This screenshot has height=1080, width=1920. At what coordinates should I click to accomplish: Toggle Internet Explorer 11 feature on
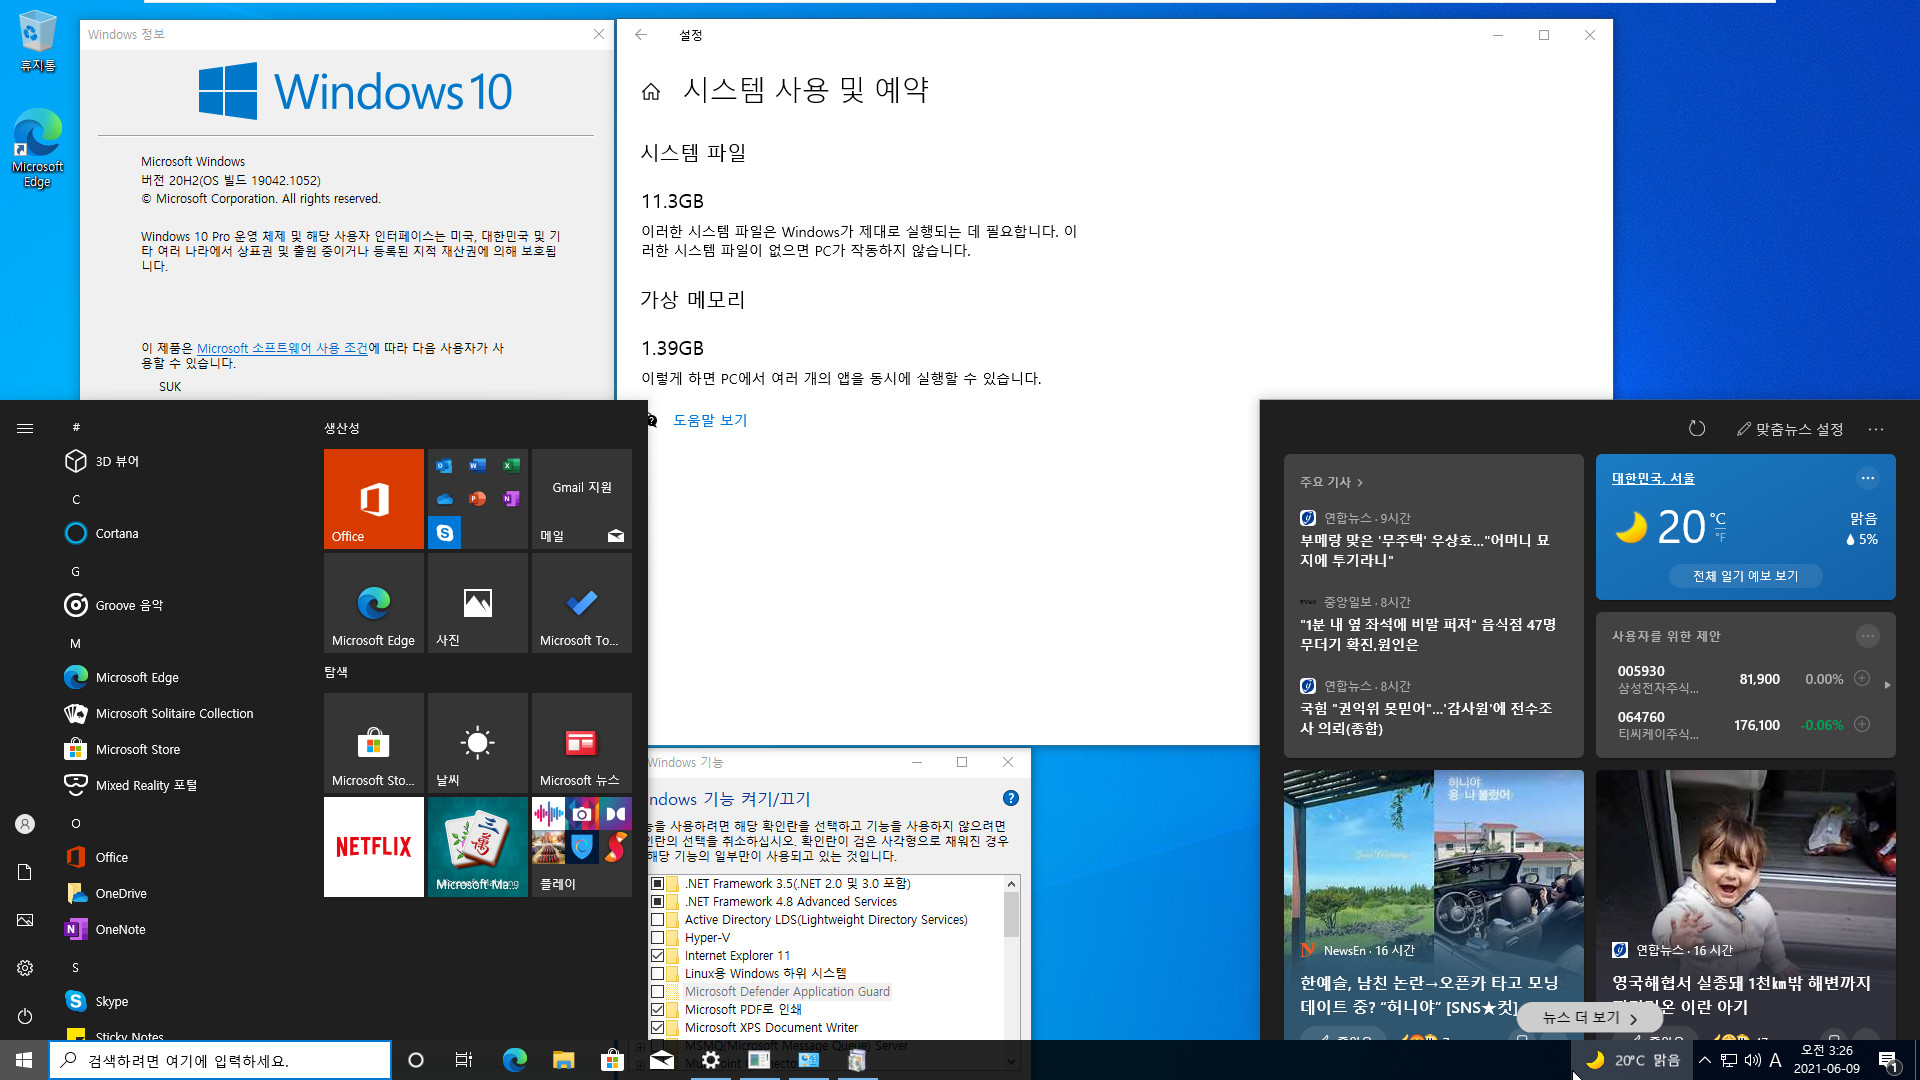coord(657,955)
